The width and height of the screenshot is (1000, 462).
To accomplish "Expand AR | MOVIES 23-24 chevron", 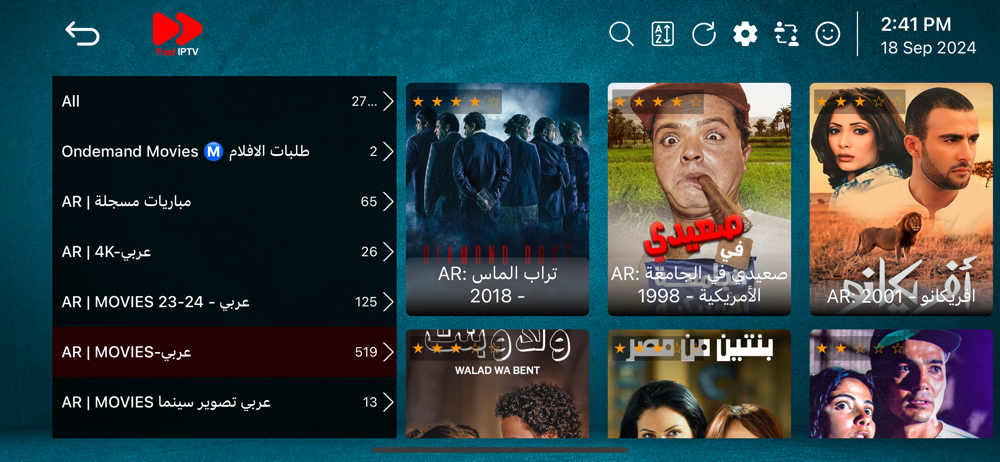I will pos(388,302).
